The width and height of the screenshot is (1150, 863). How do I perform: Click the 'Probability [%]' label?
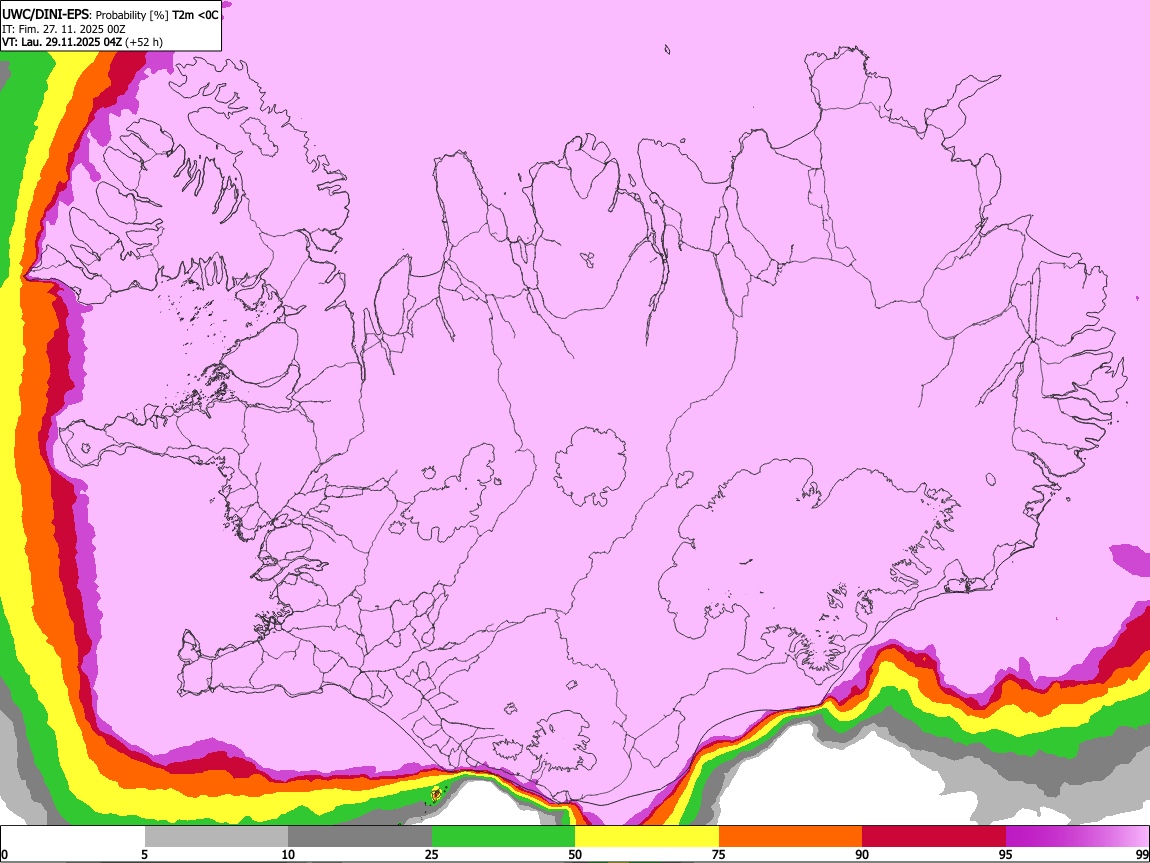(132, 15)
